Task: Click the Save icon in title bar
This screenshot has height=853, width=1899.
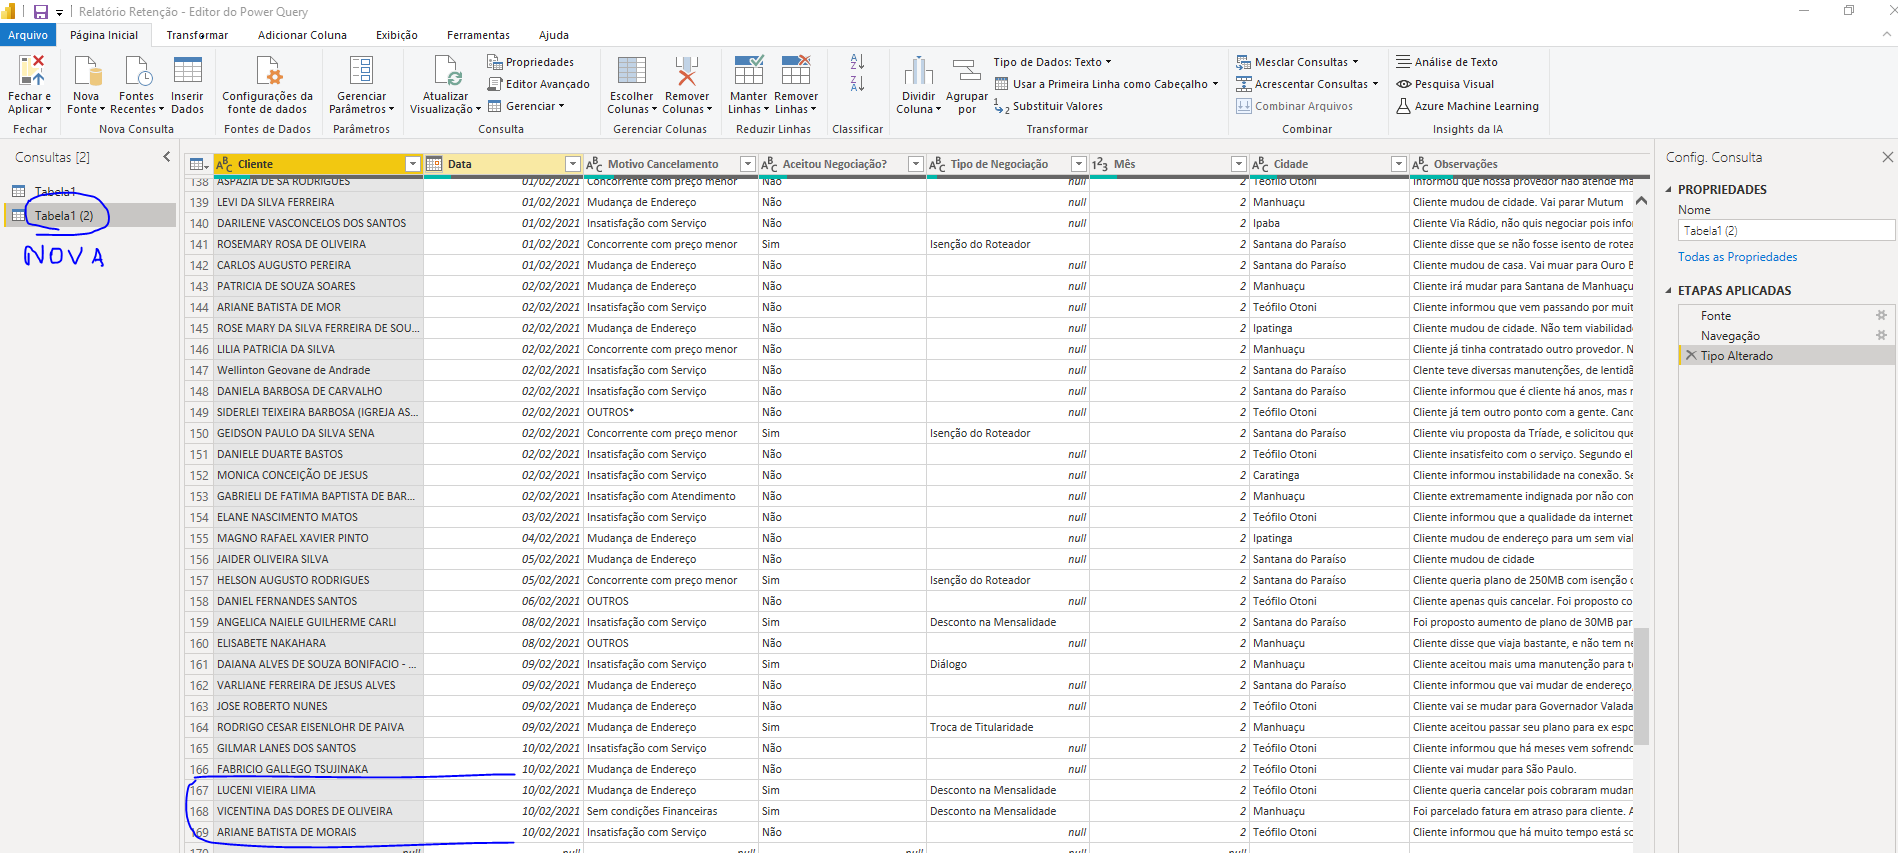Action: click(x=41, y=12)
